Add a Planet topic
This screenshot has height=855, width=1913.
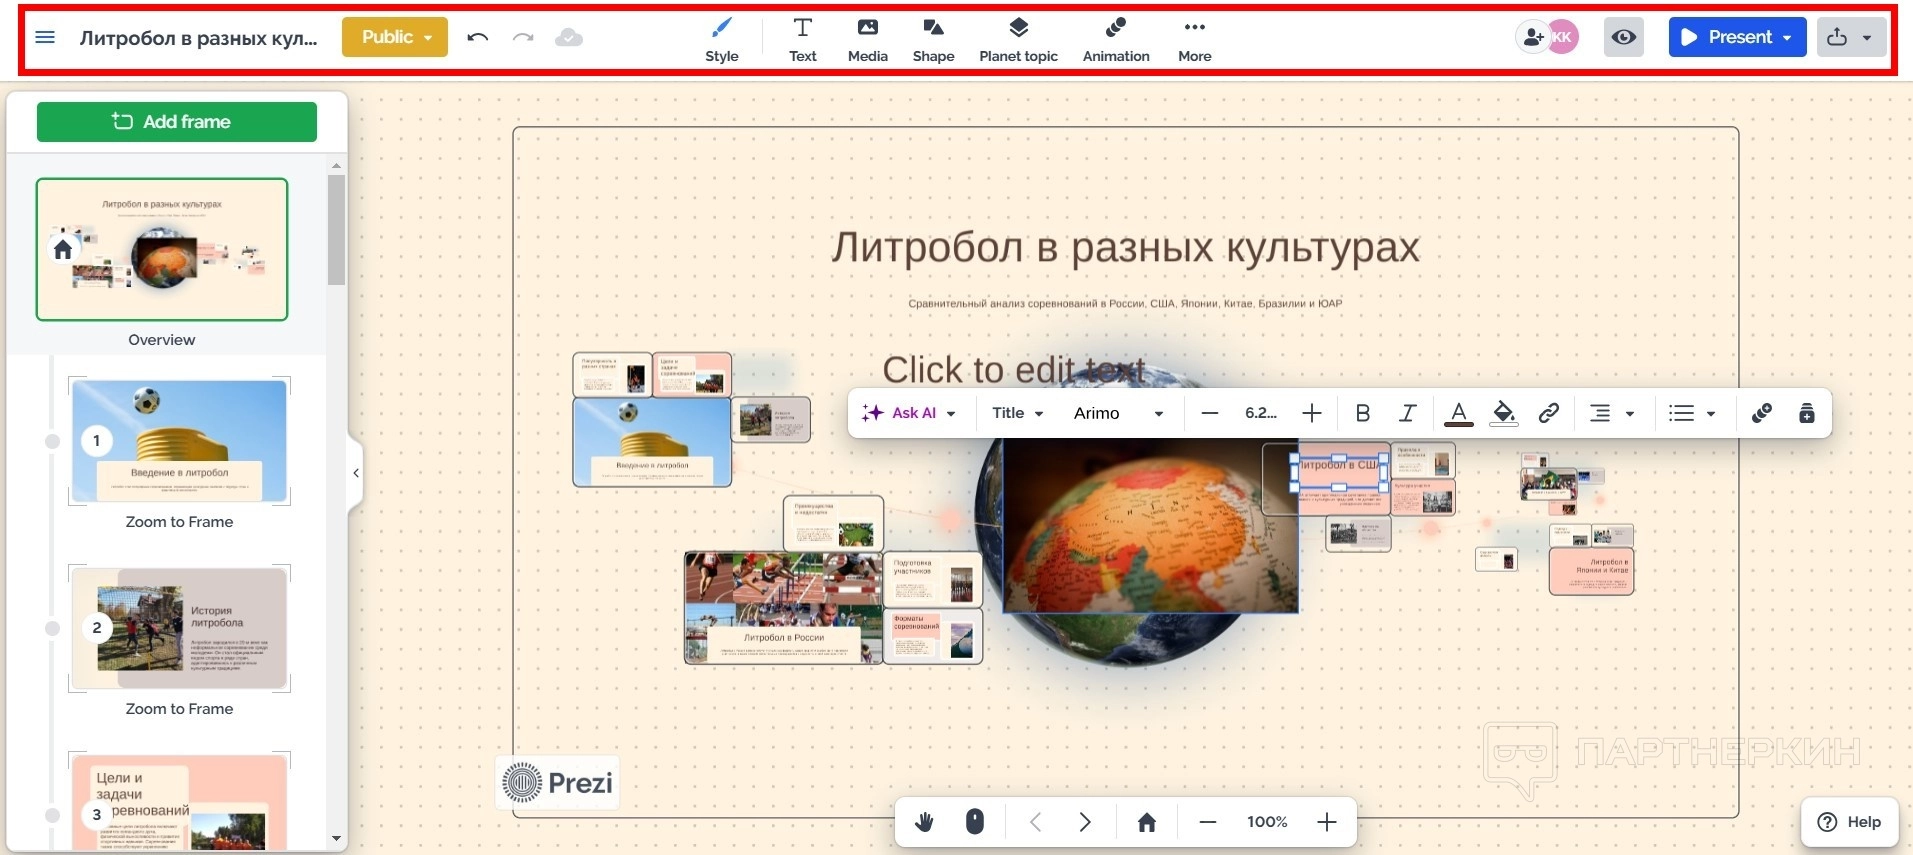pyautogui.click(x=1018, y=40)
